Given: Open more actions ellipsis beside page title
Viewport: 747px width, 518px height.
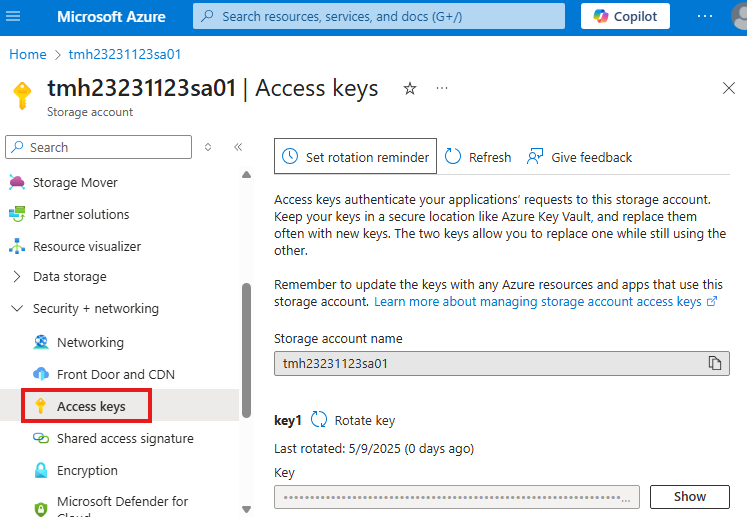Looking at the screenshot, I should pyautogui.click(x=442, y=88).
